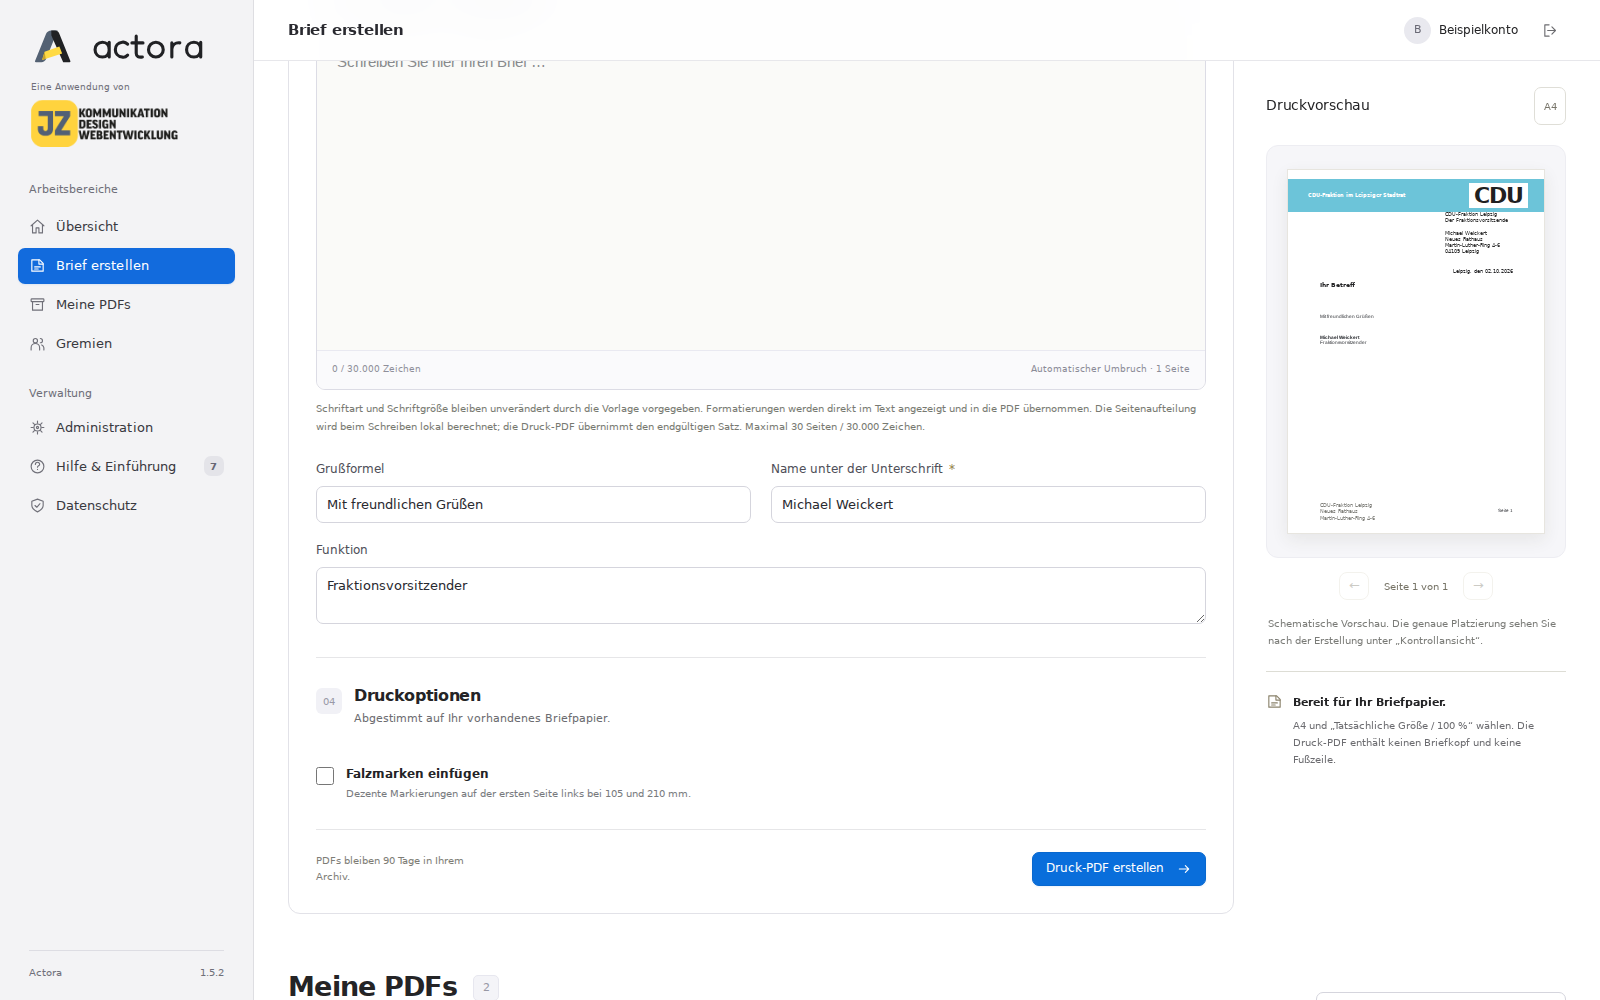The width and height of the screenshot is (1600, 1000).
Task: Click the Hilfe & Einführung question icon
Action: click(x=37, y=467)
